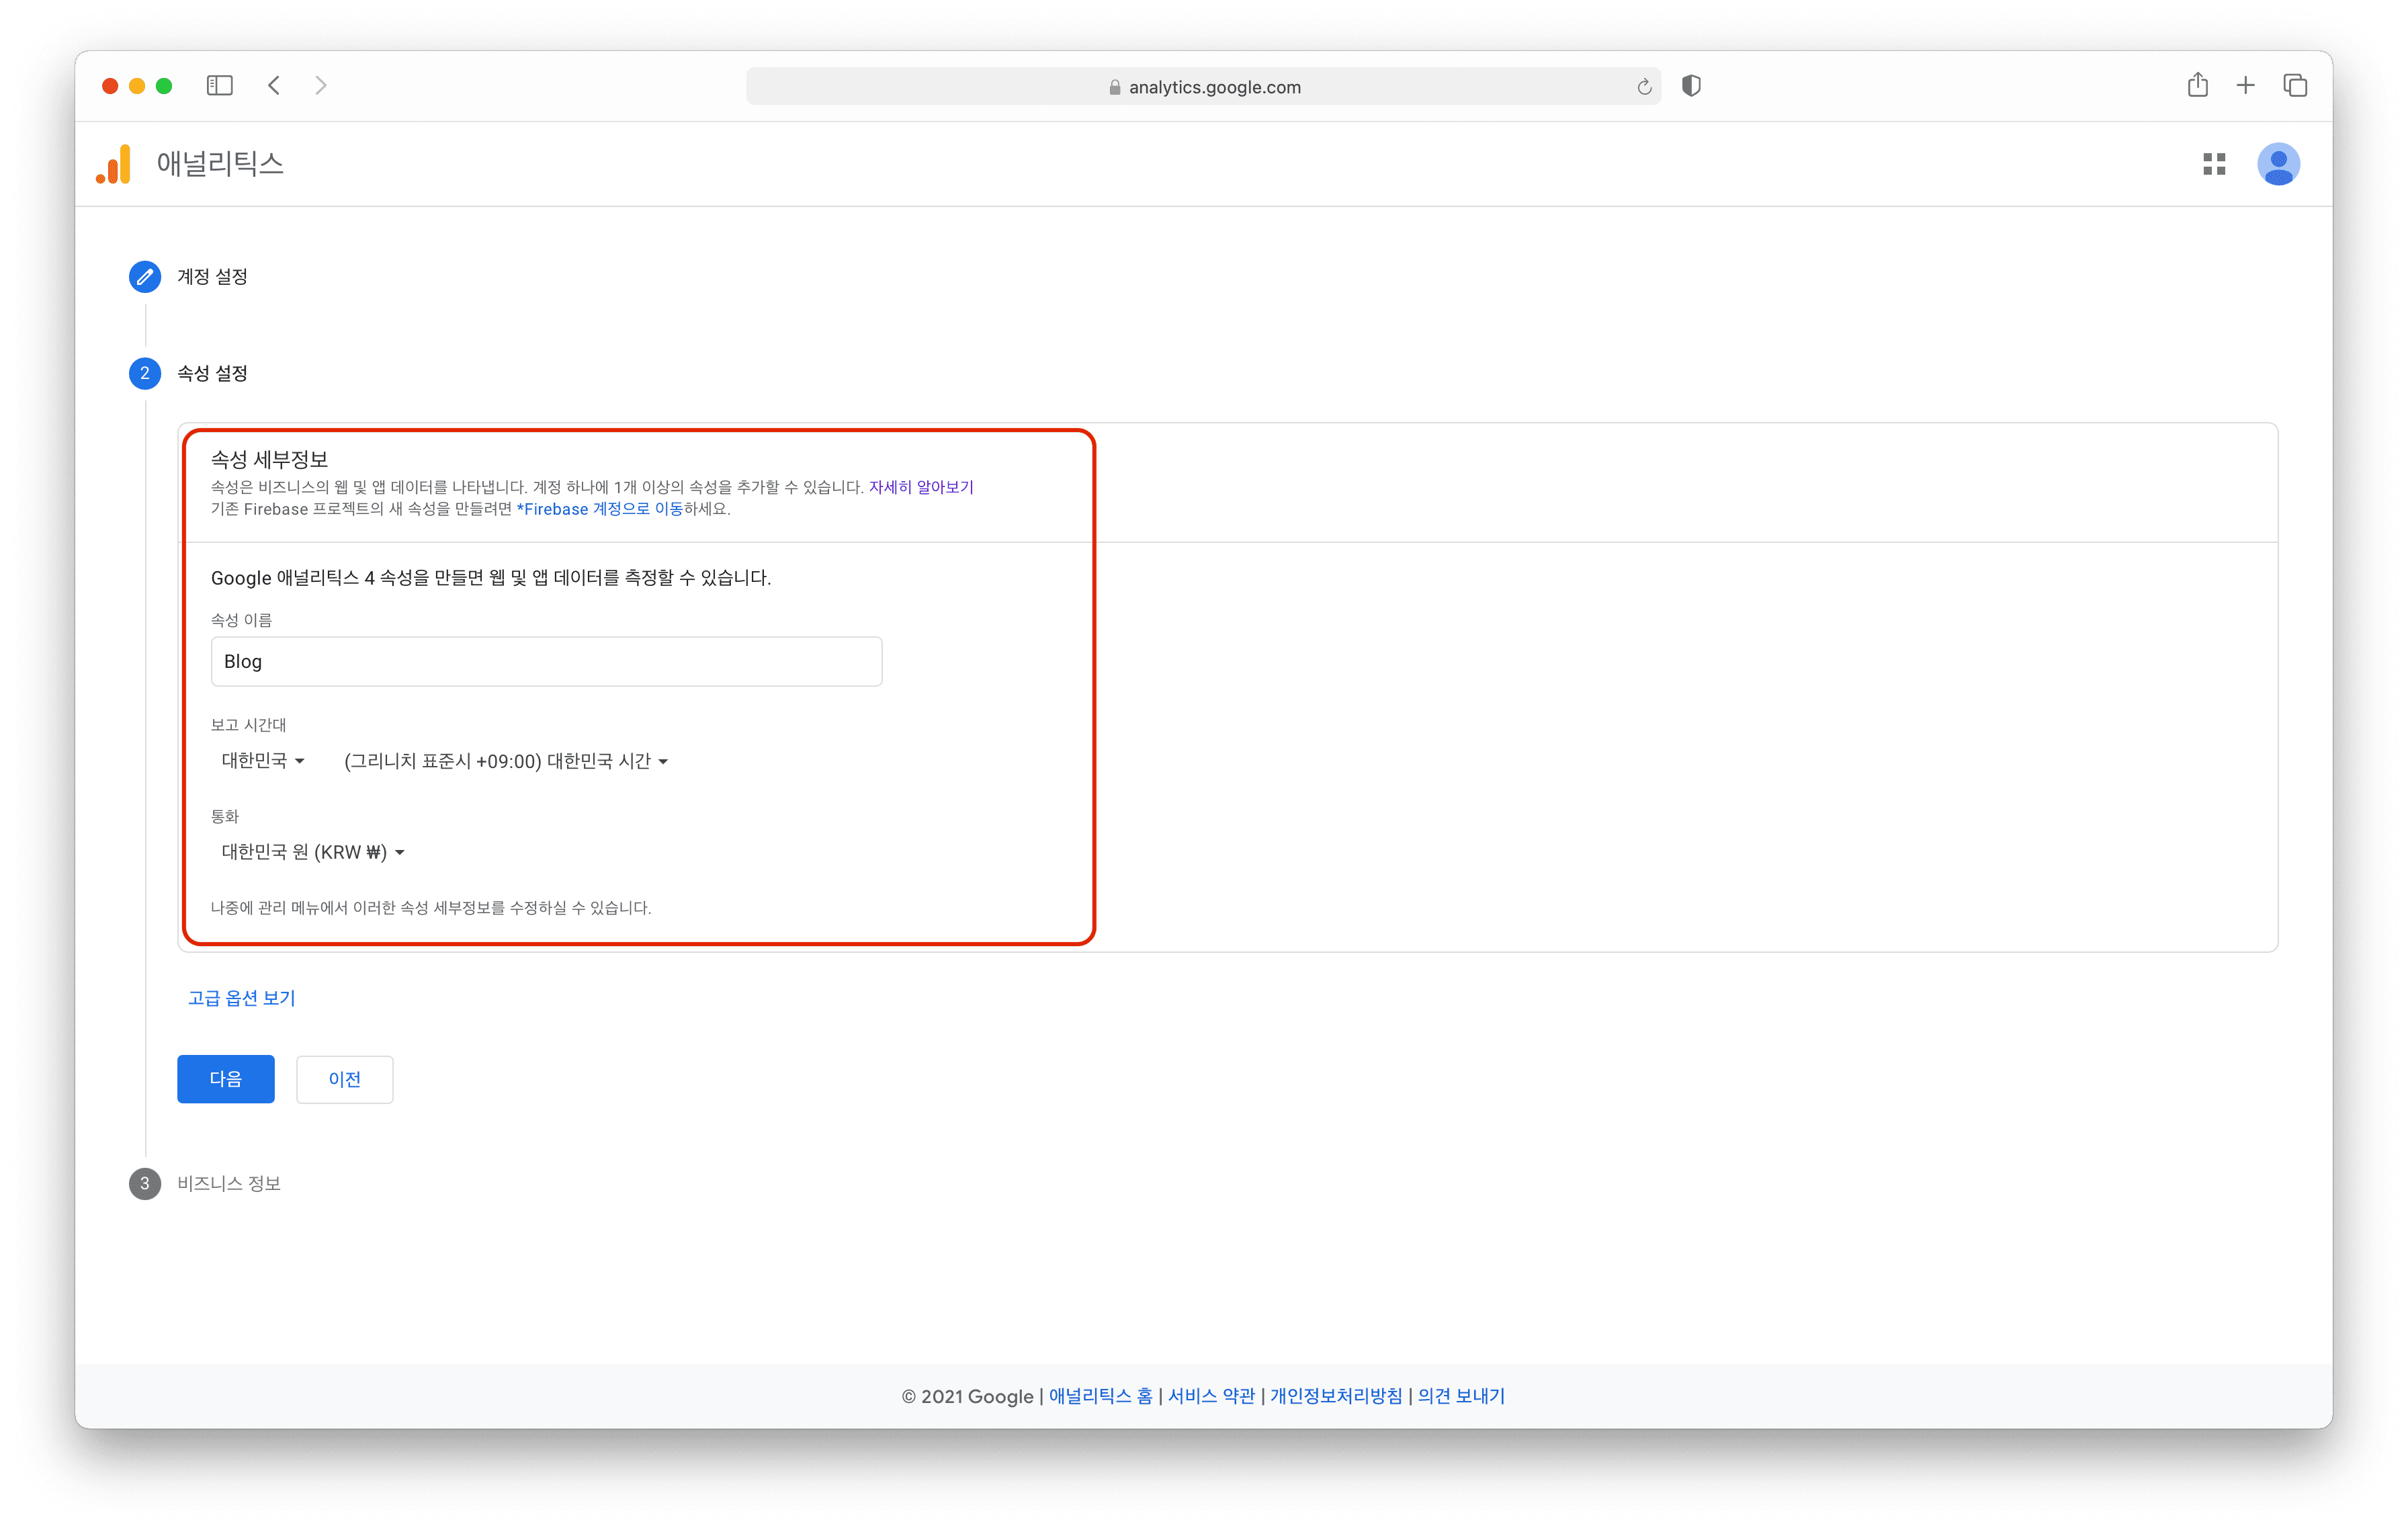Toggle the Safari sidebar icon
This screenshot has height=1528, width=2408.
click(x=220, y=86)
